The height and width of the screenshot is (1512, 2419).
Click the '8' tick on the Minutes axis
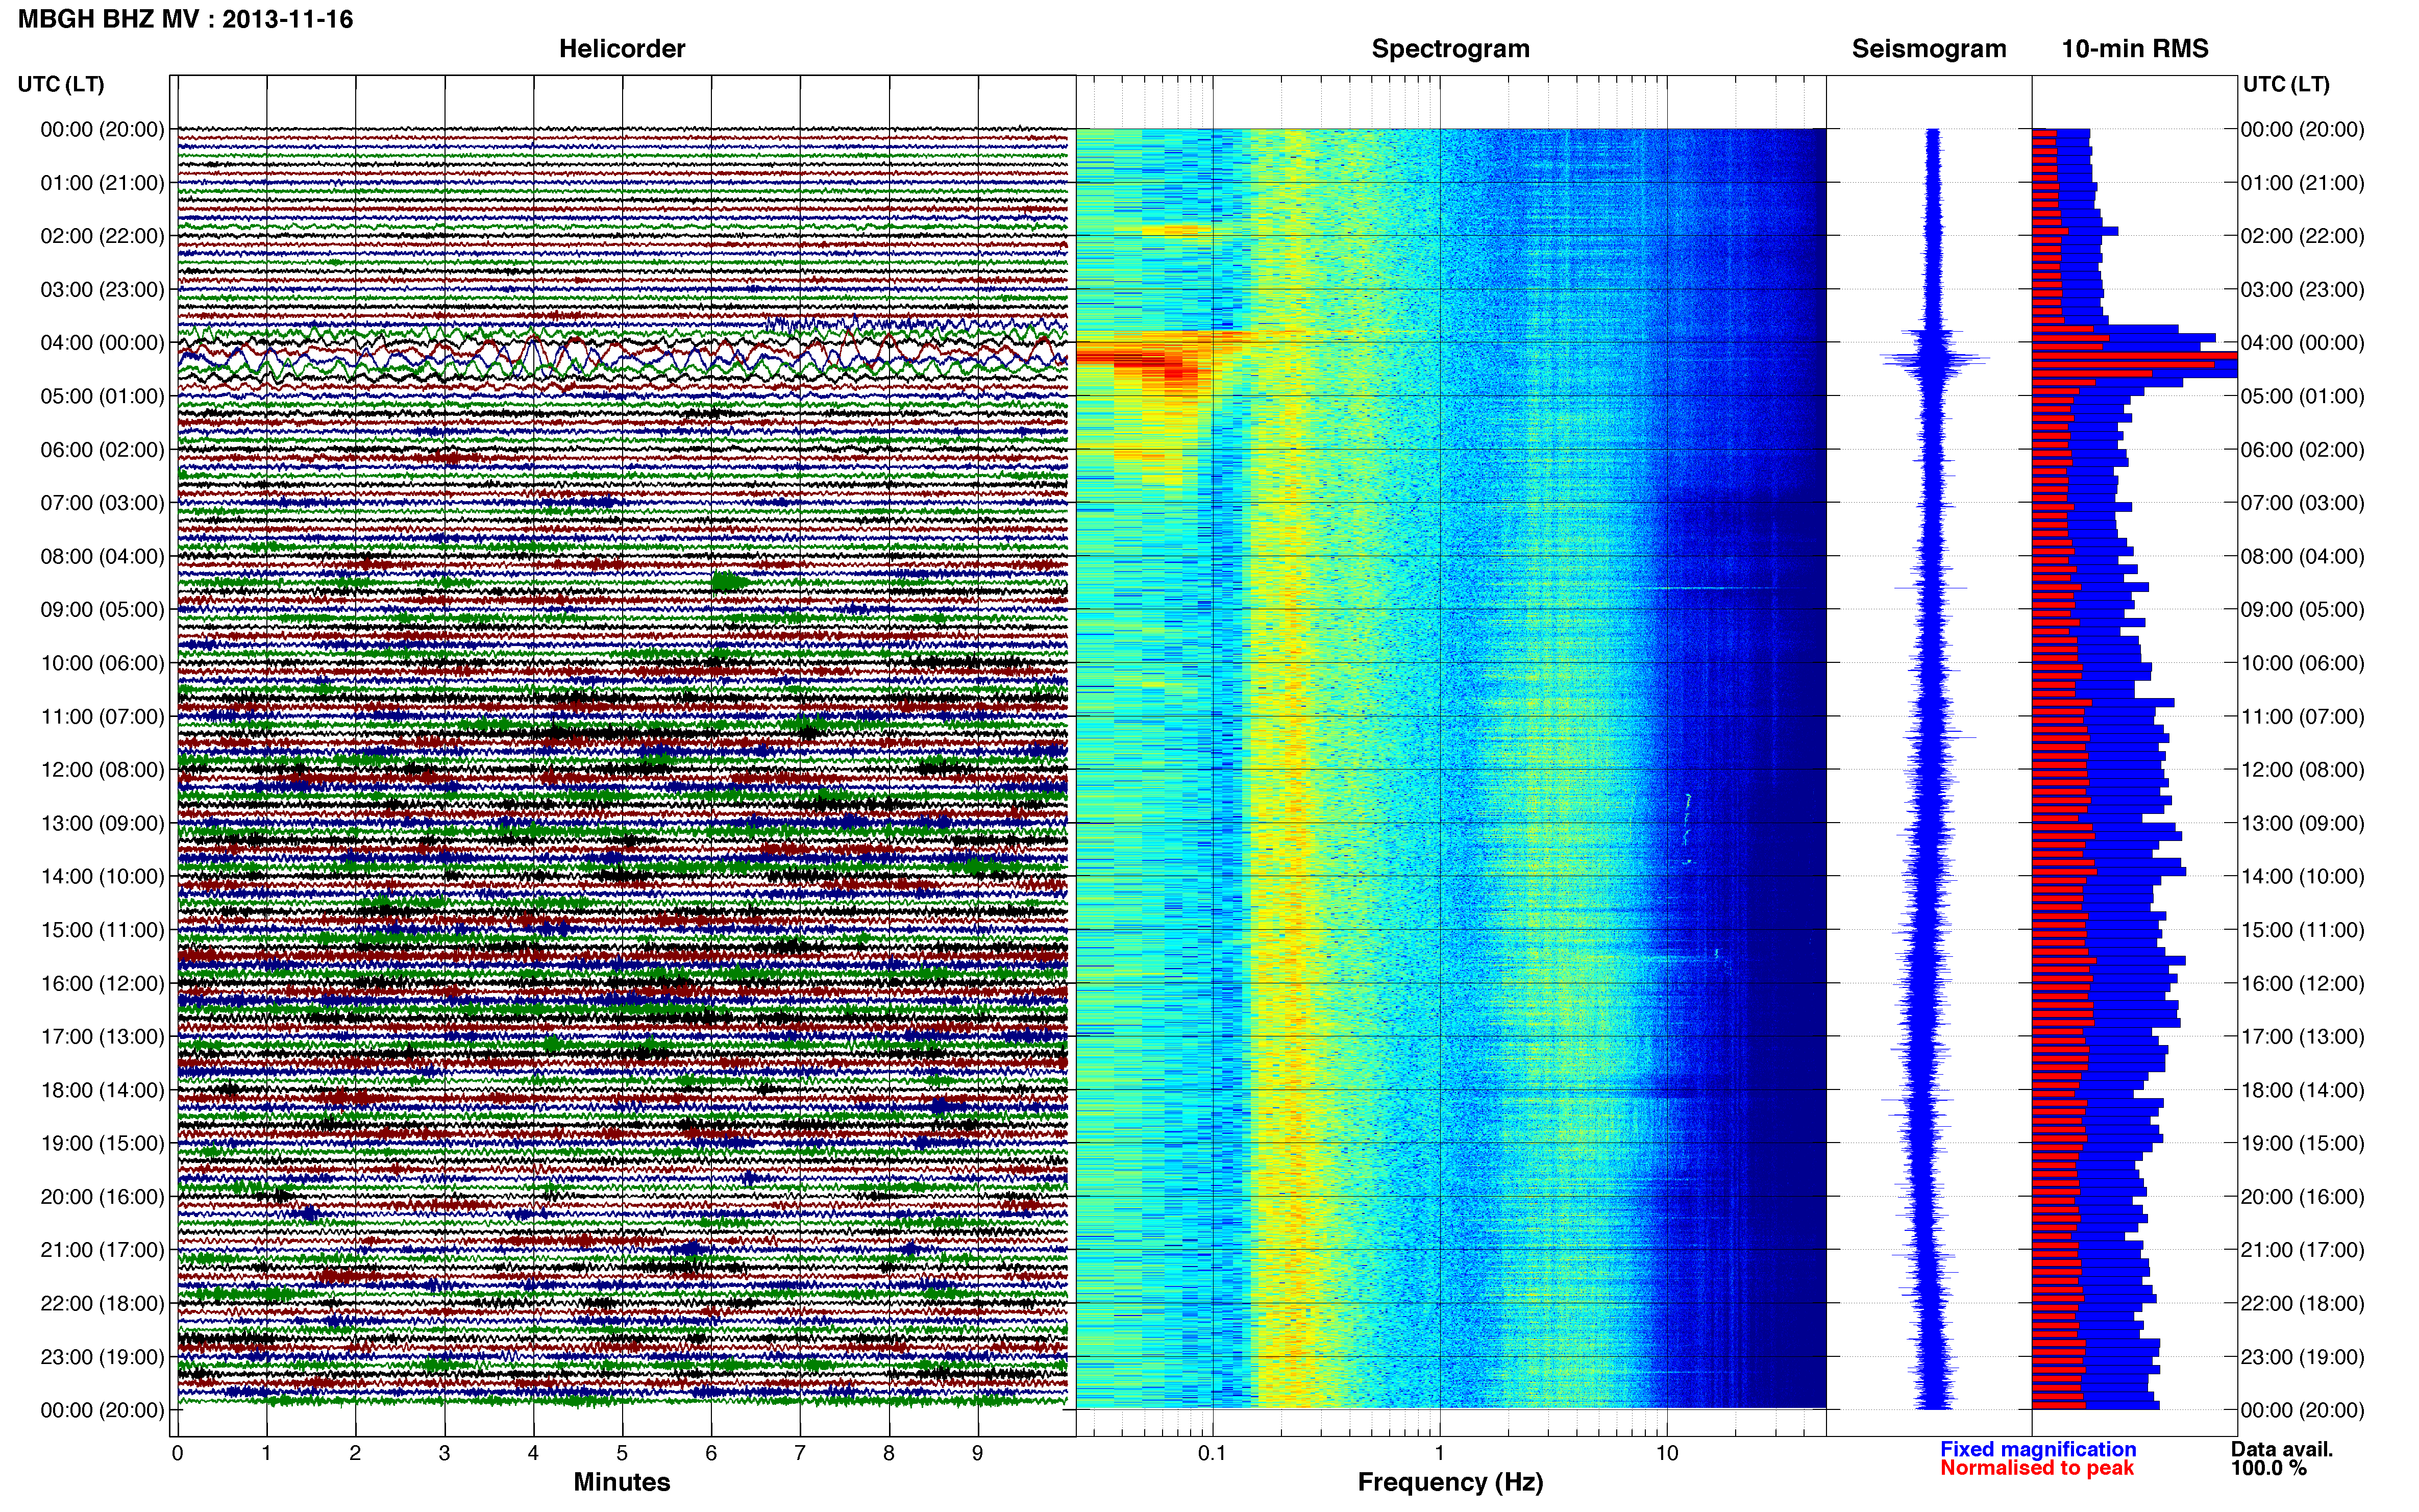(x=889, y=1454)
